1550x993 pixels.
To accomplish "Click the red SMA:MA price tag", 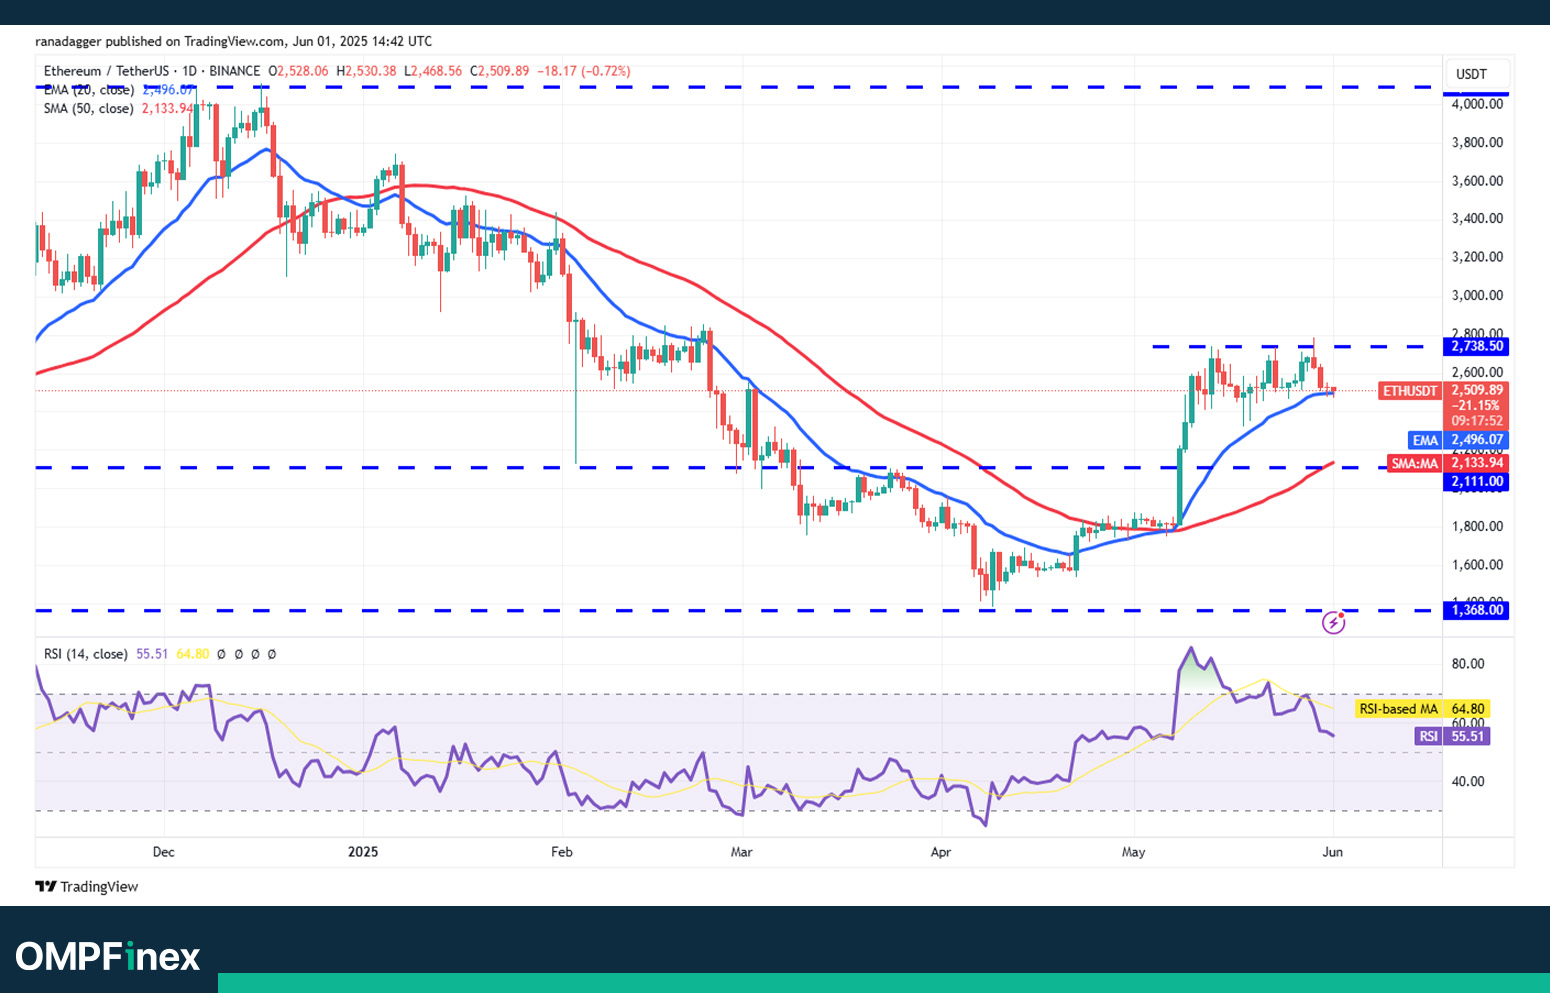I will point(1414,463).
